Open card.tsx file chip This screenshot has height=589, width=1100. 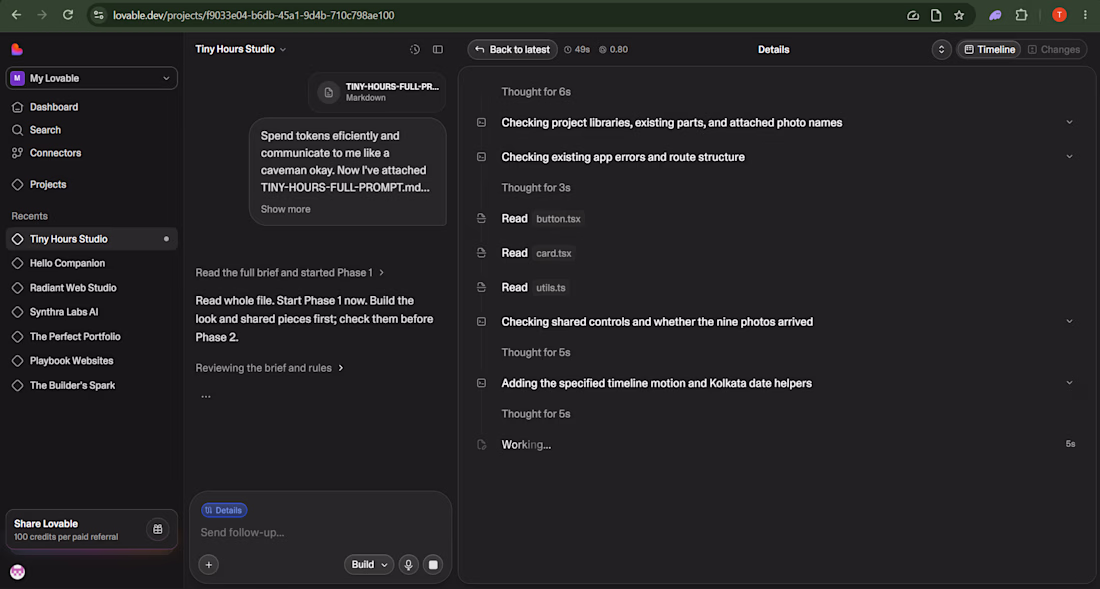(x=554, y=253)
